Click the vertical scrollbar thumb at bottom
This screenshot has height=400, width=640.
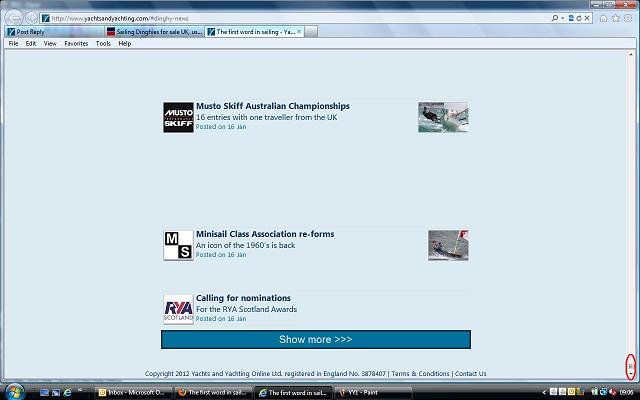pos(631,366)
